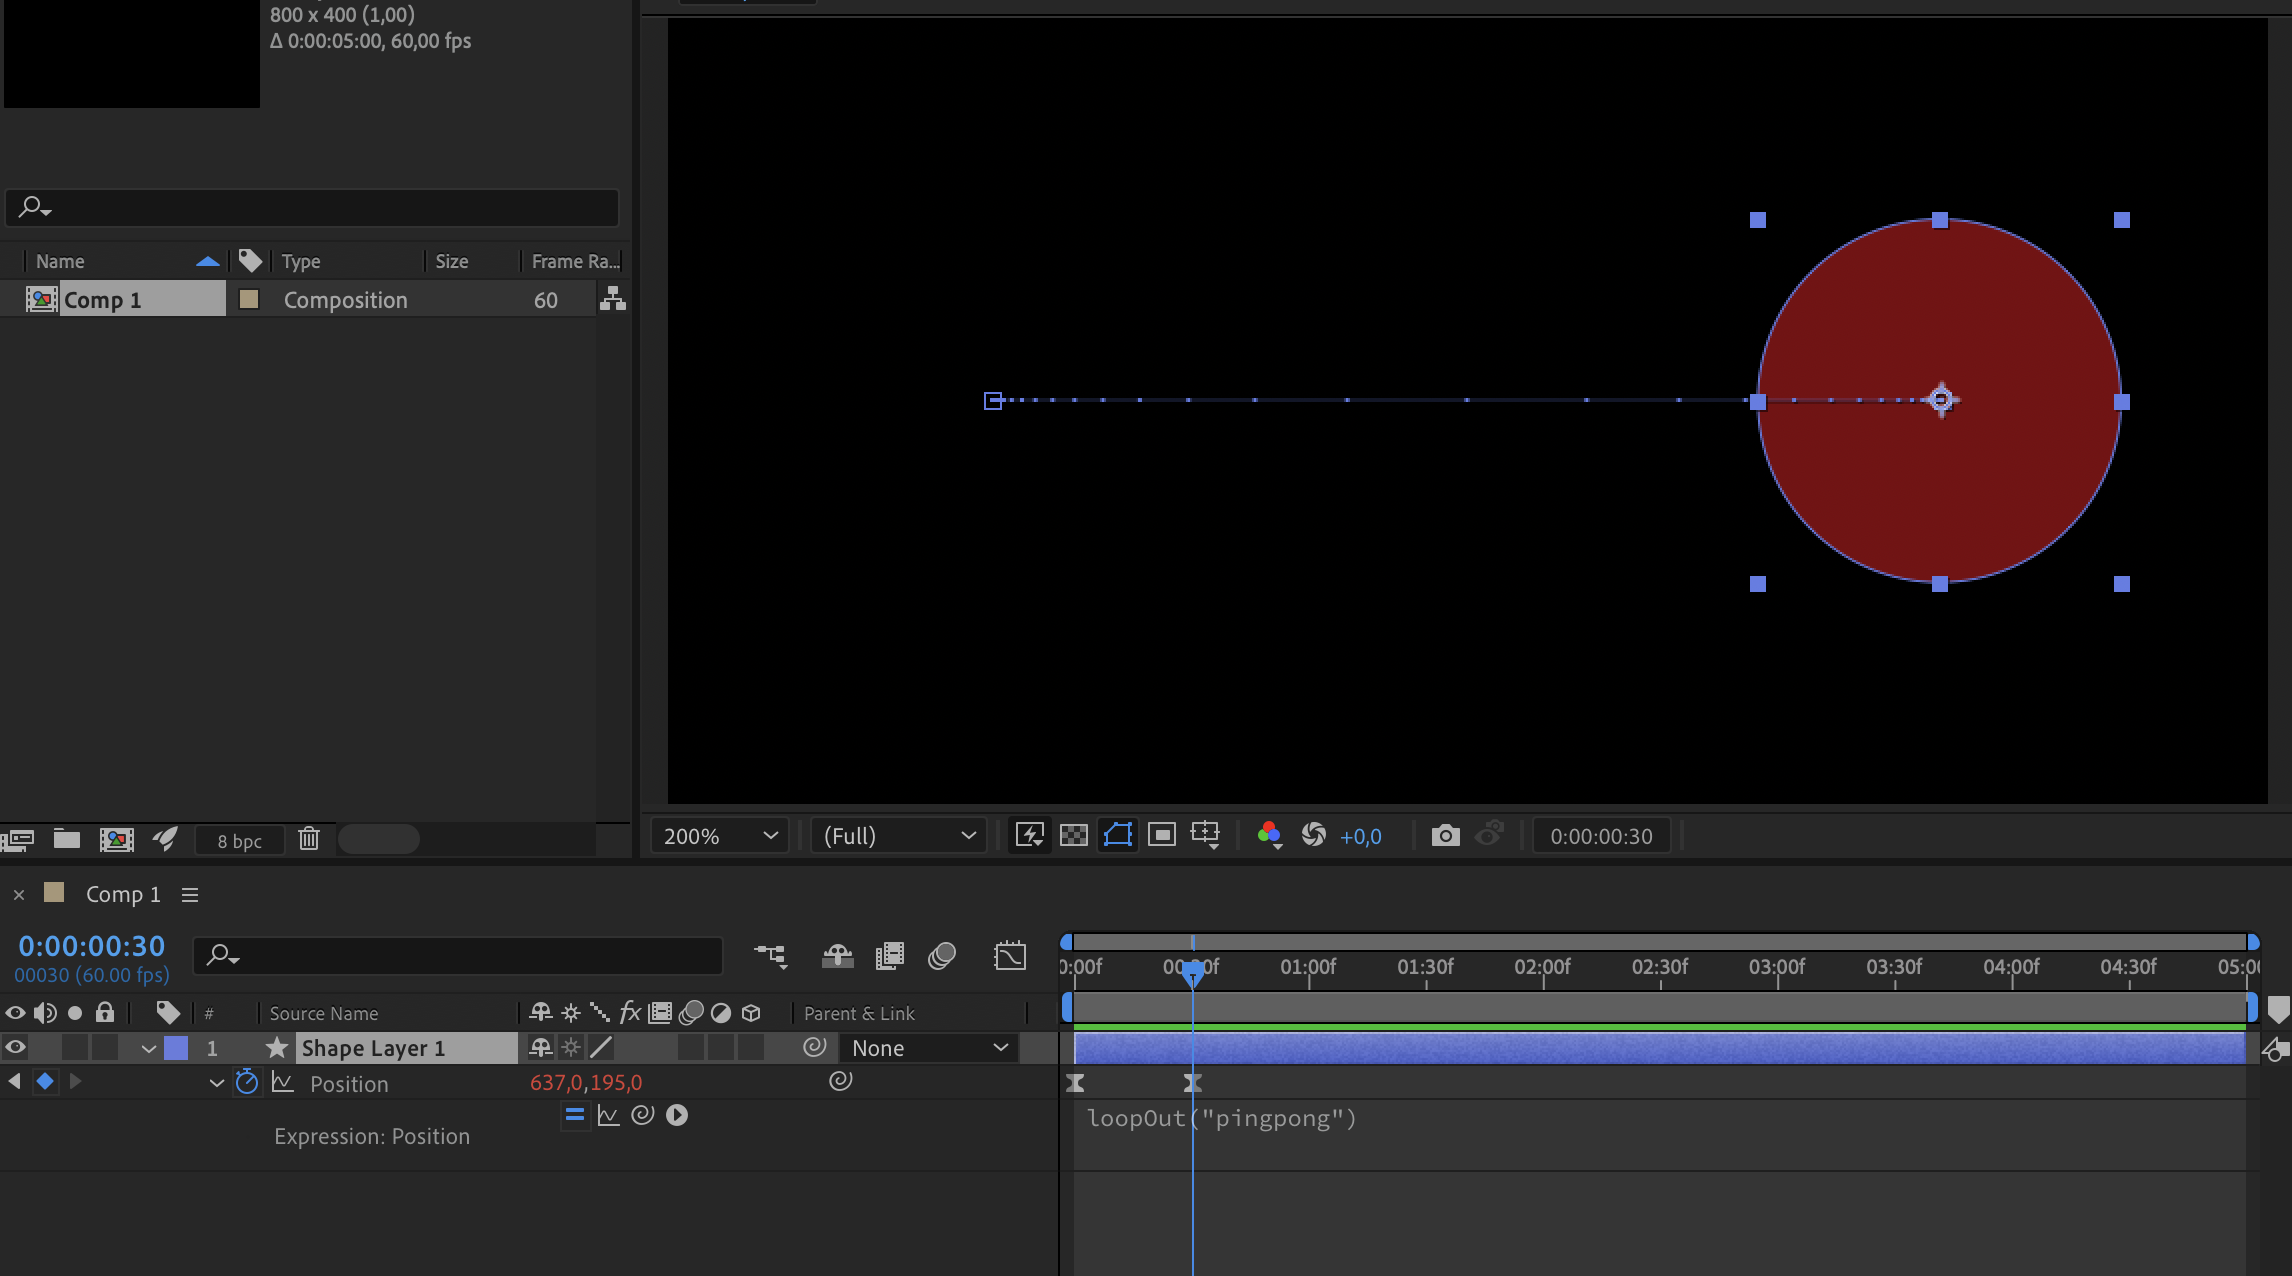The width and height of the screenshot is (2292, 1276).
Task: Click the +0,0 exposure value
Action: click(x=1361, y=836)
